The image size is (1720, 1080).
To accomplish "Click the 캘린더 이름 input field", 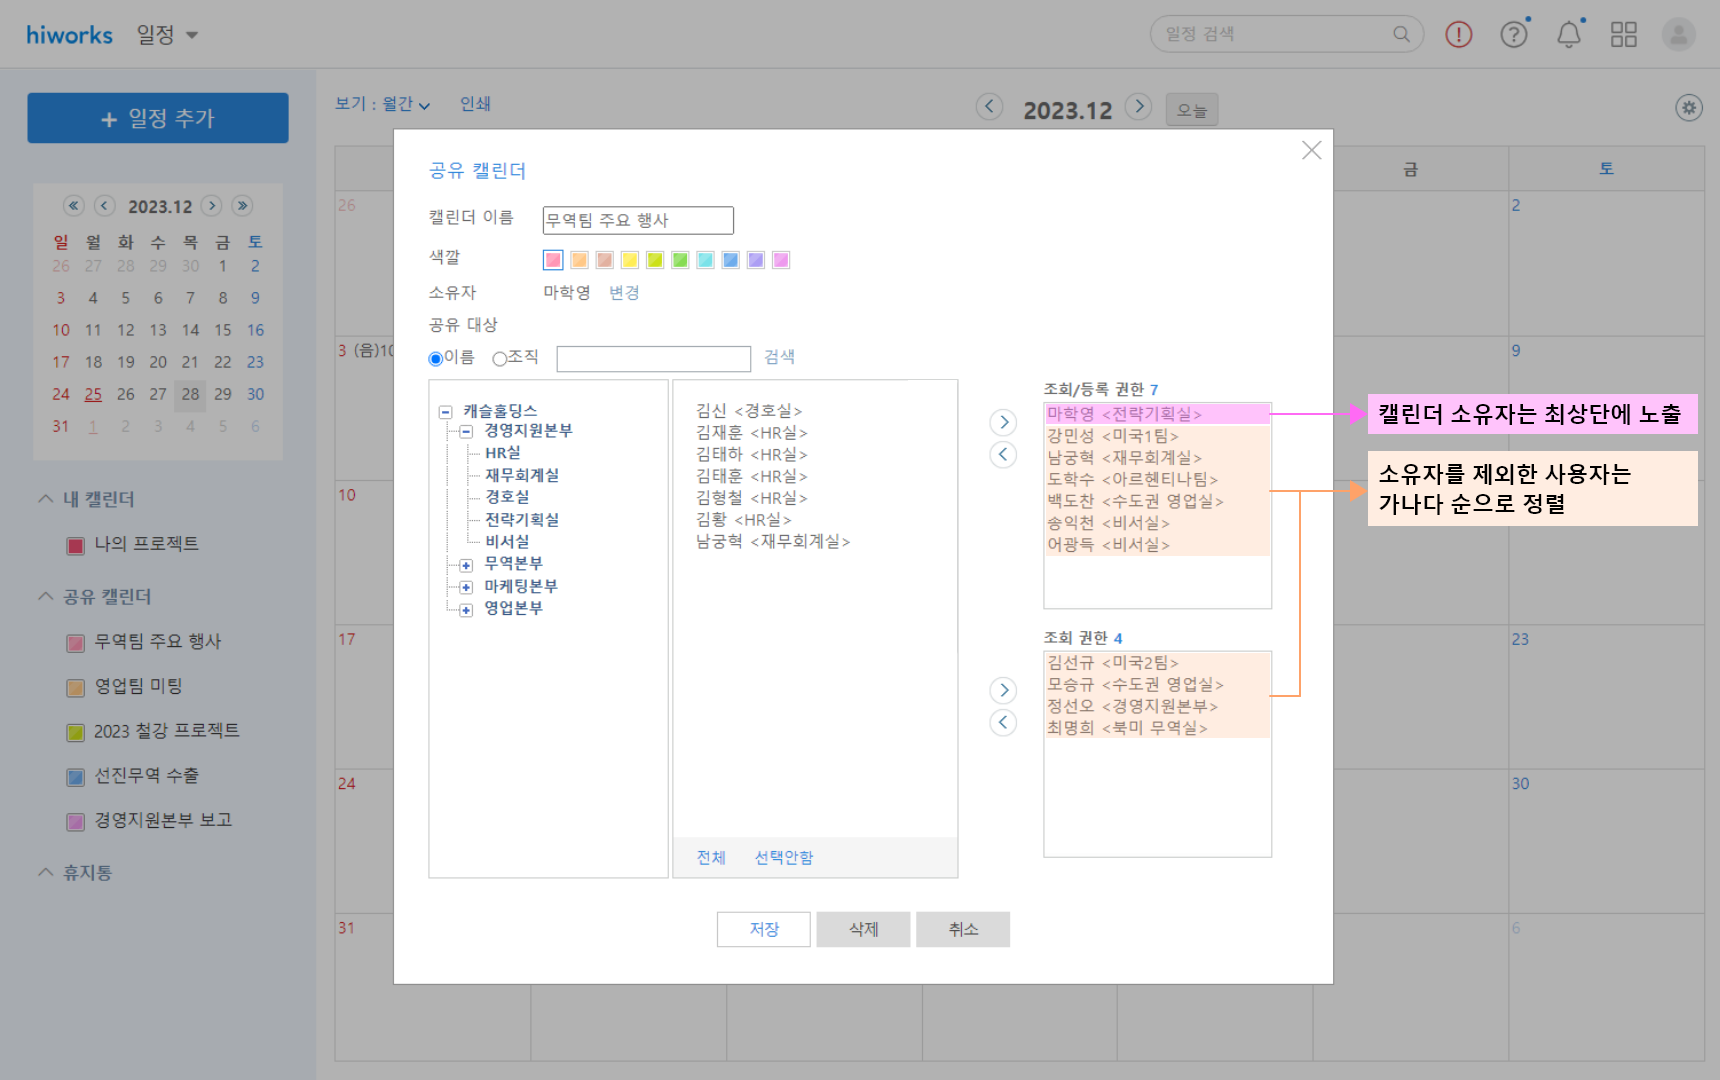I will click(638, 220).
